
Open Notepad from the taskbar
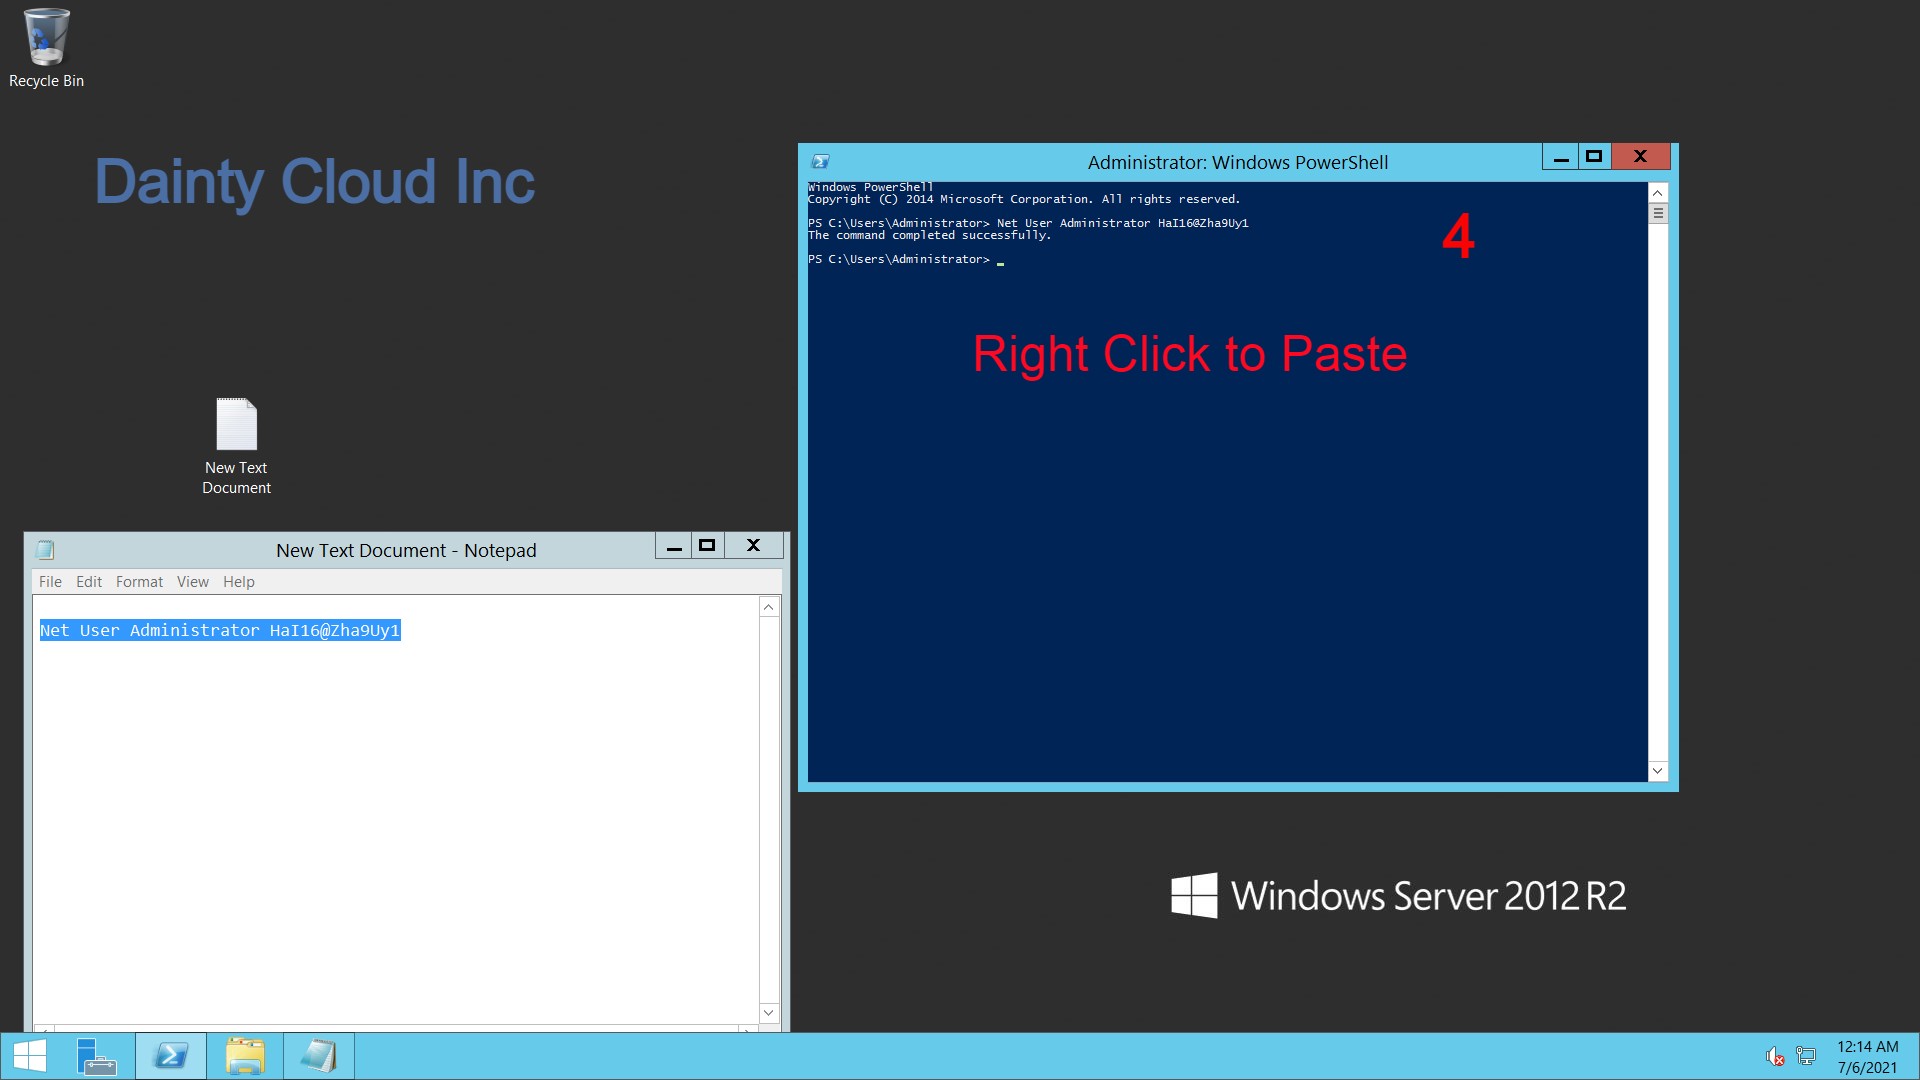click(318, 1055)
